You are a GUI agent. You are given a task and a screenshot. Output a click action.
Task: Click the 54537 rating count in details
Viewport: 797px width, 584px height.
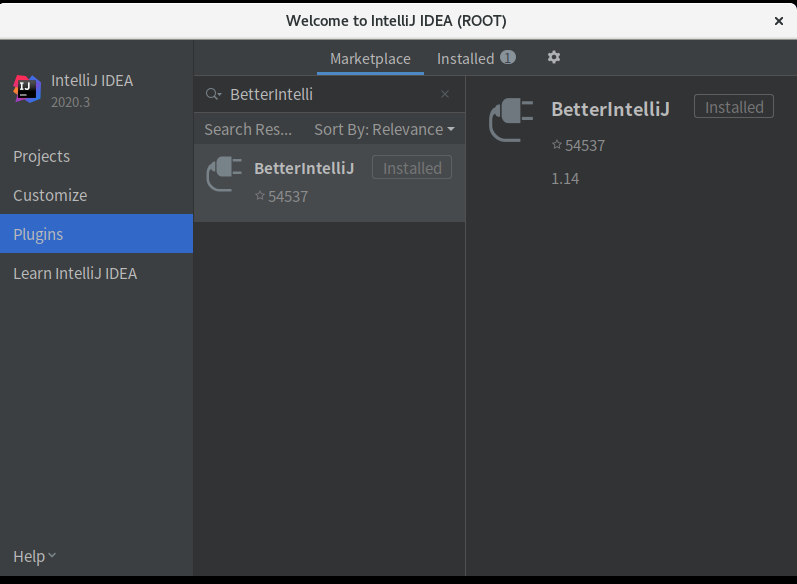[585, 146]
